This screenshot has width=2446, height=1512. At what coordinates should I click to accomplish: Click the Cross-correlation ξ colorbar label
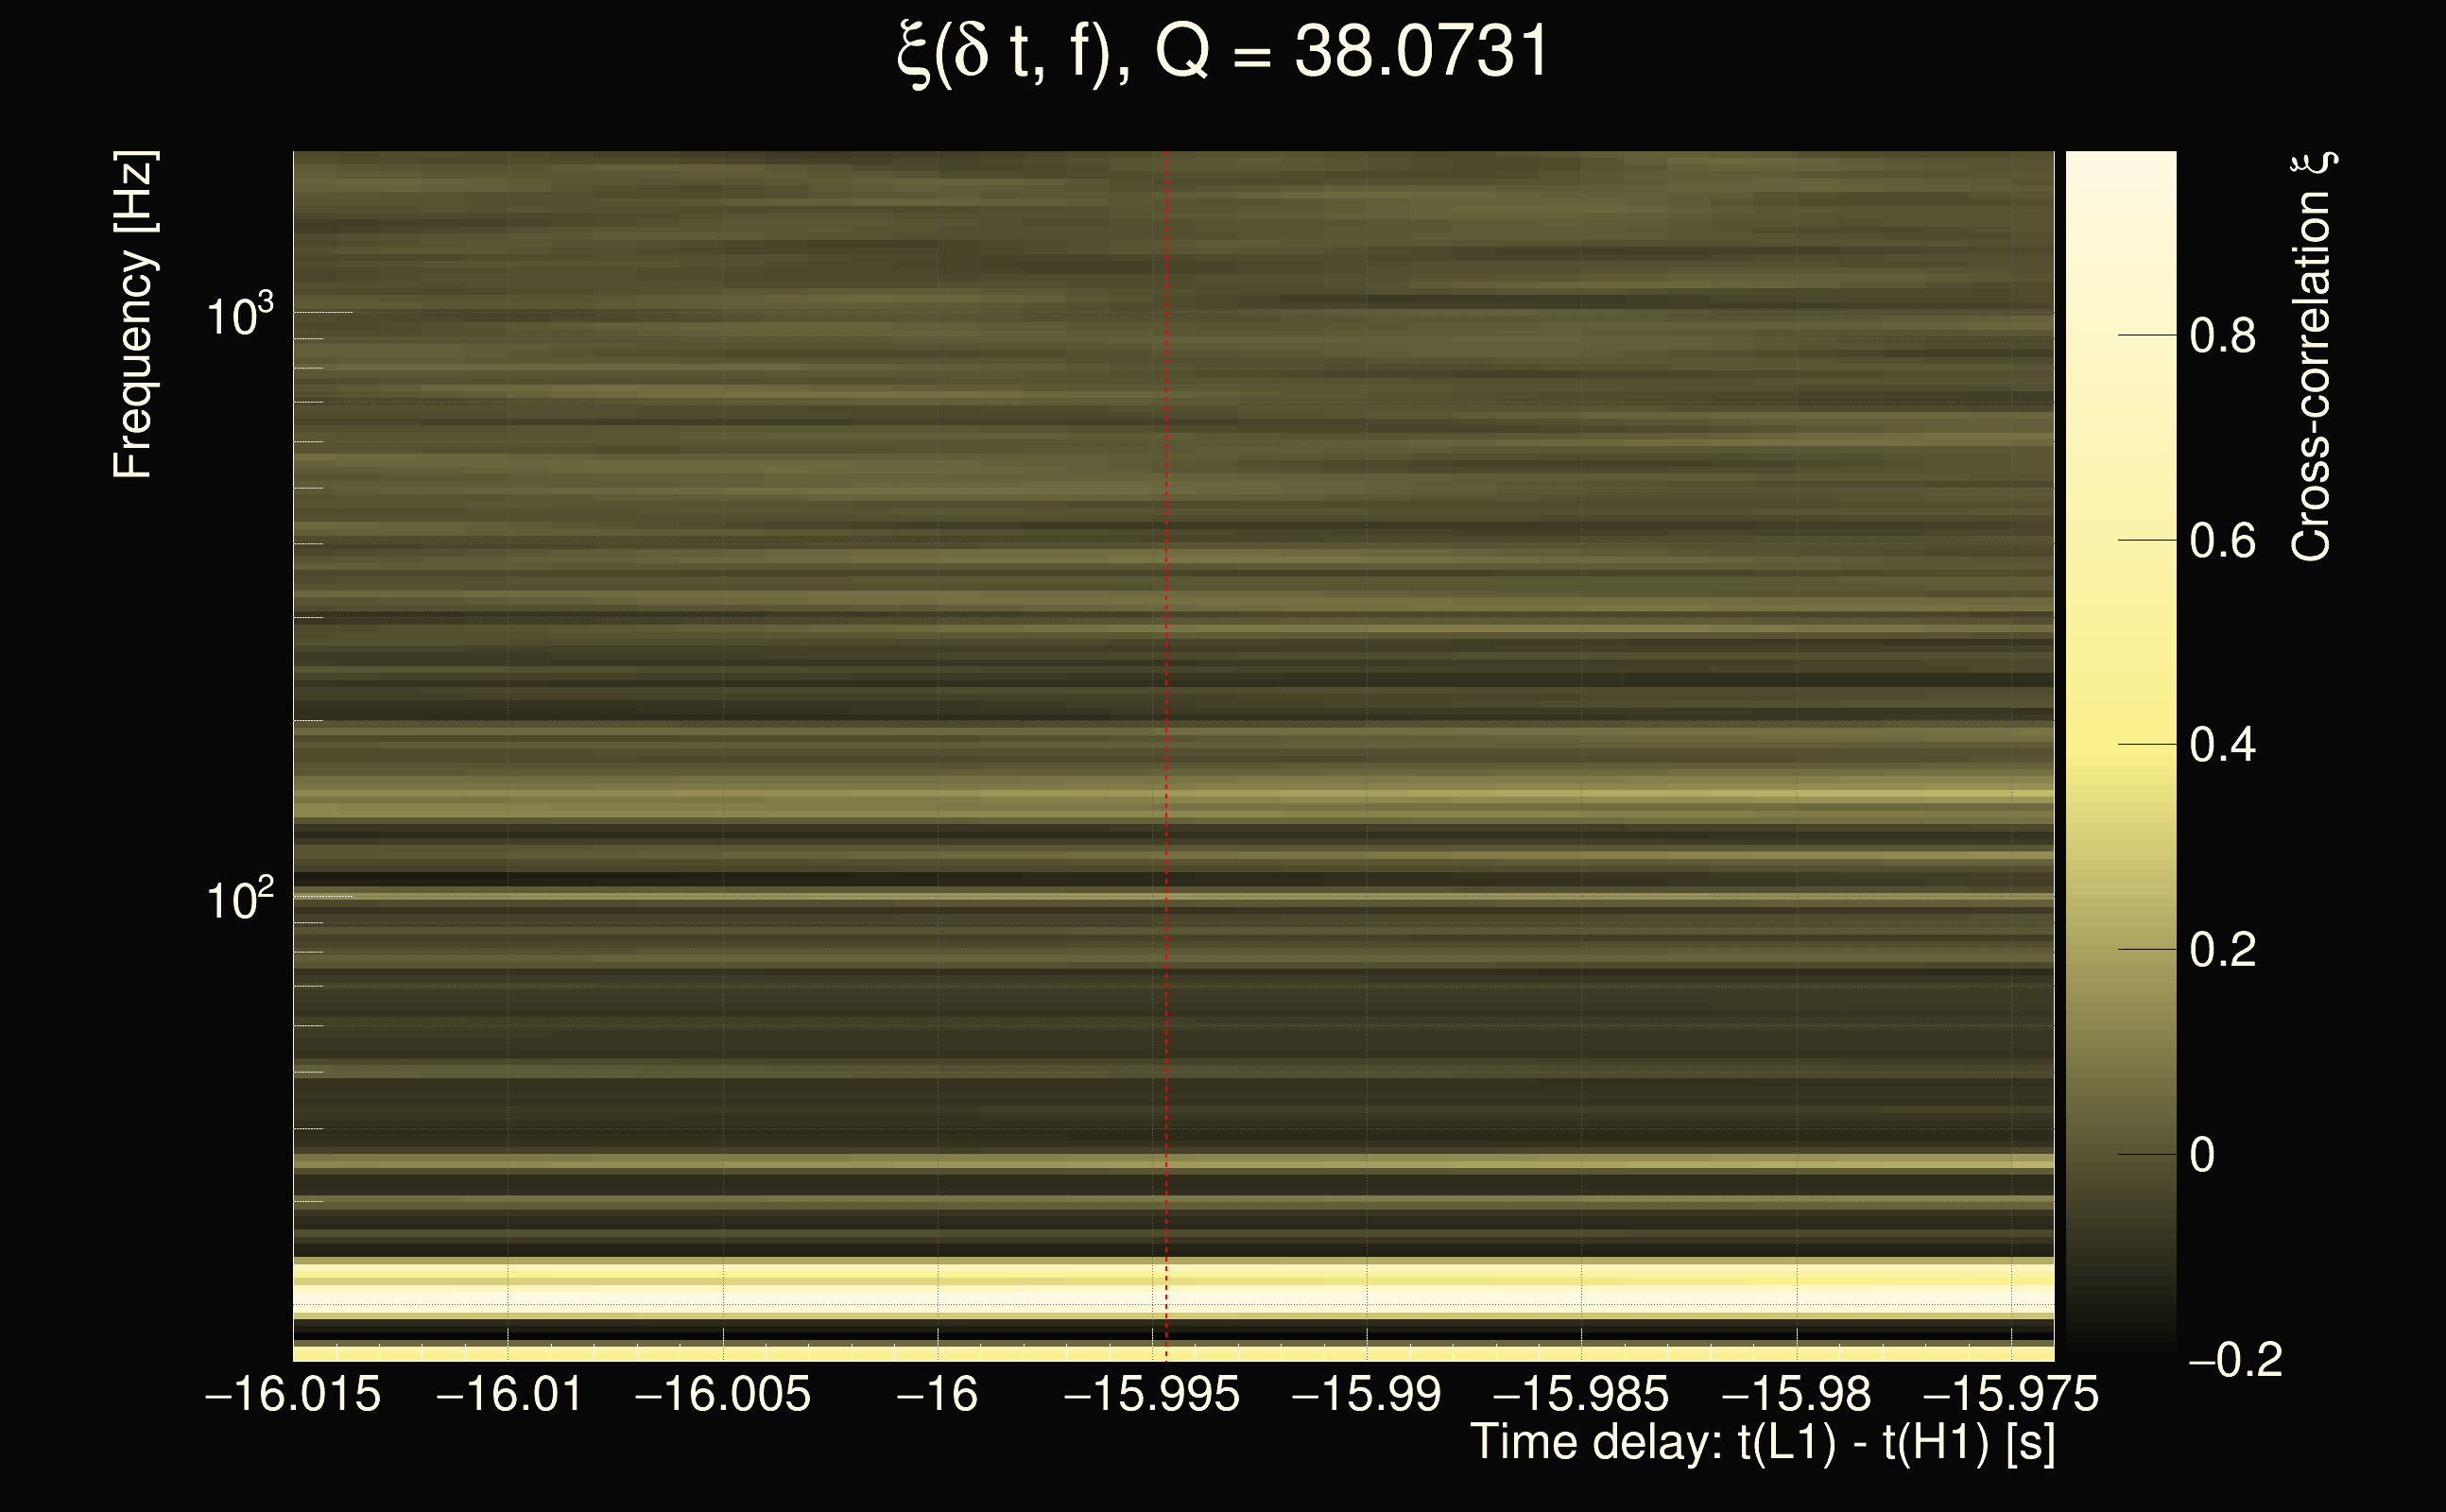click(2311, 357)
